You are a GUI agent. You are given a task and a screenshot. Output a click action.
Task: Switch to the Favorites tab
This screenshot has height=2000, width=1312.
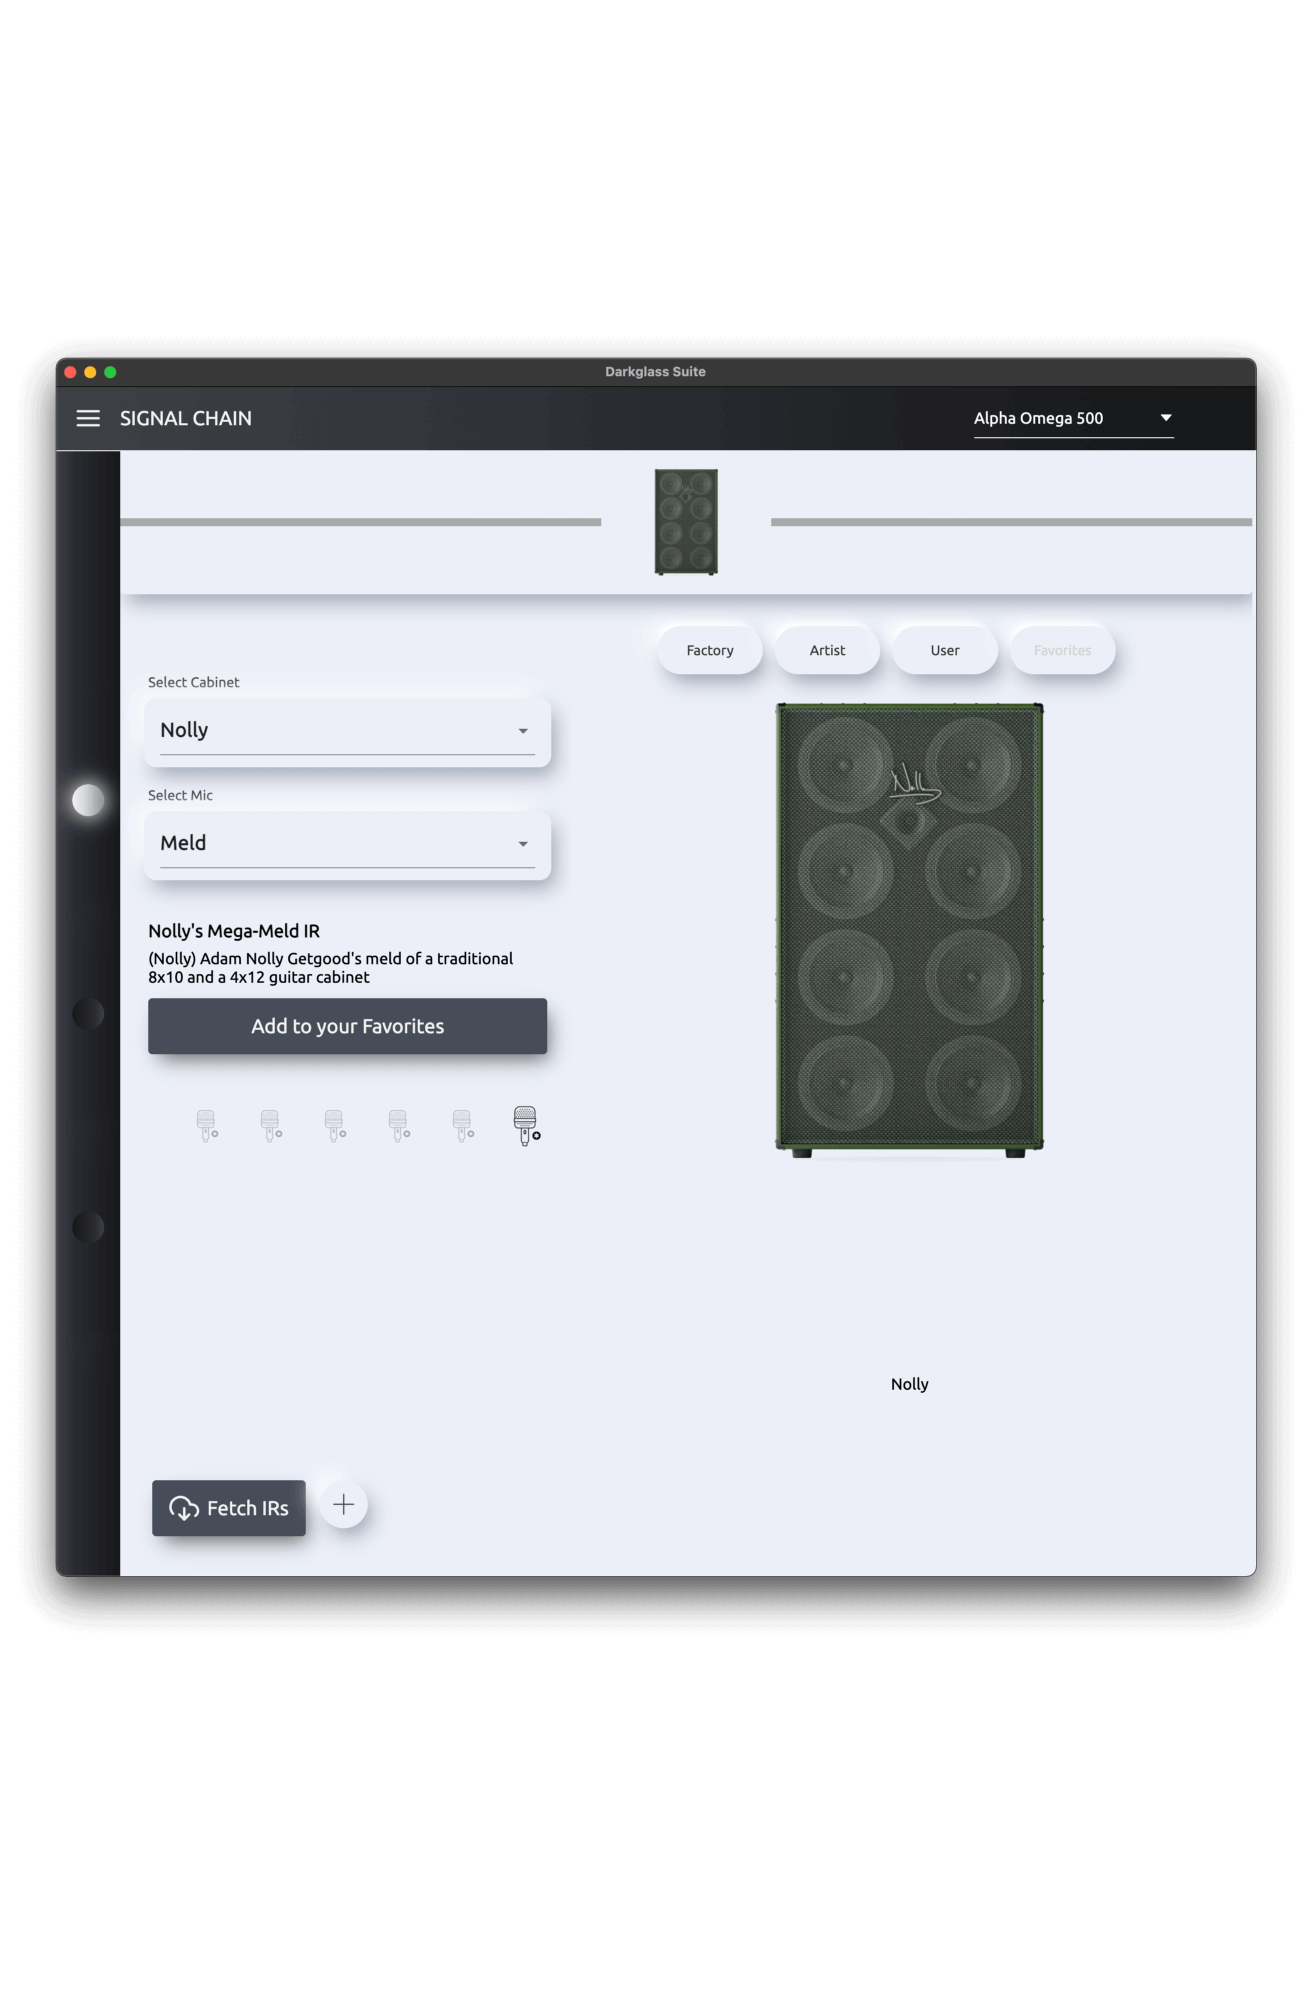click(x=1062, y=650)
